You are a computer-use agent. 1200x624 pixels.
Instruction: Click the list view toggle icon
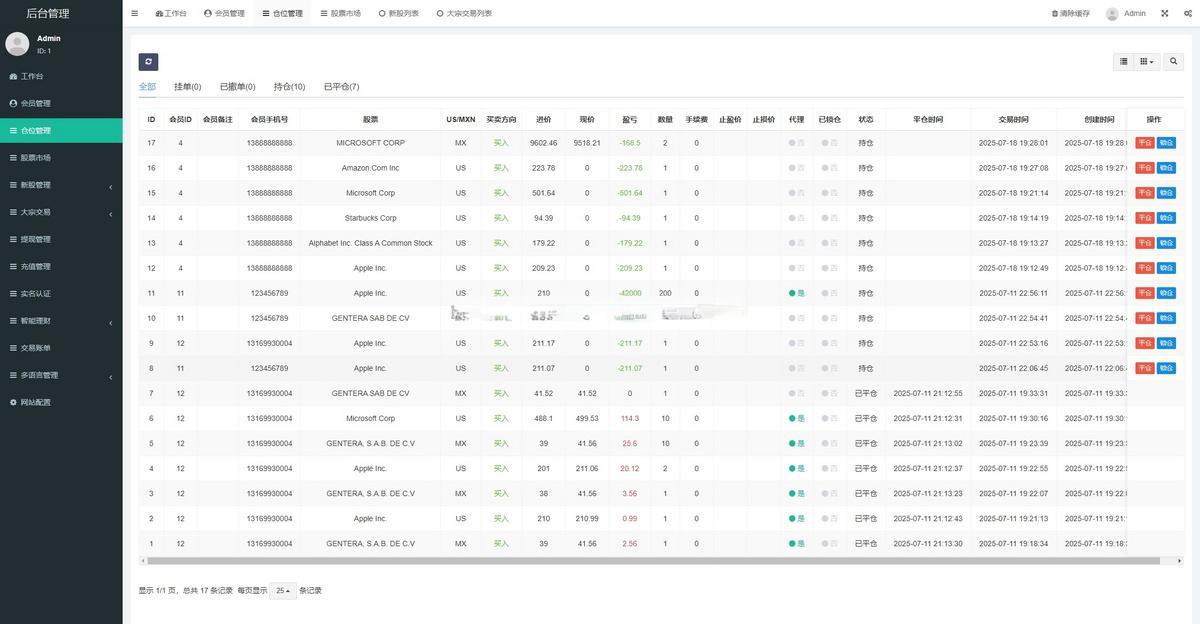[x=1124, y=62]
